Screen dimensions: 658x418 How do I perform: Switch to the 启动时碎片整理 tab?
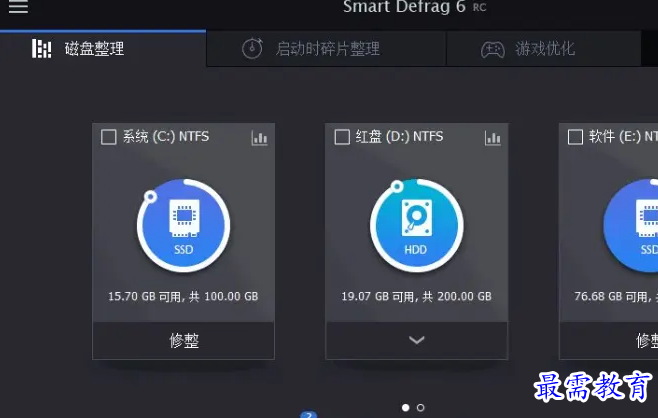click(326, 49)
